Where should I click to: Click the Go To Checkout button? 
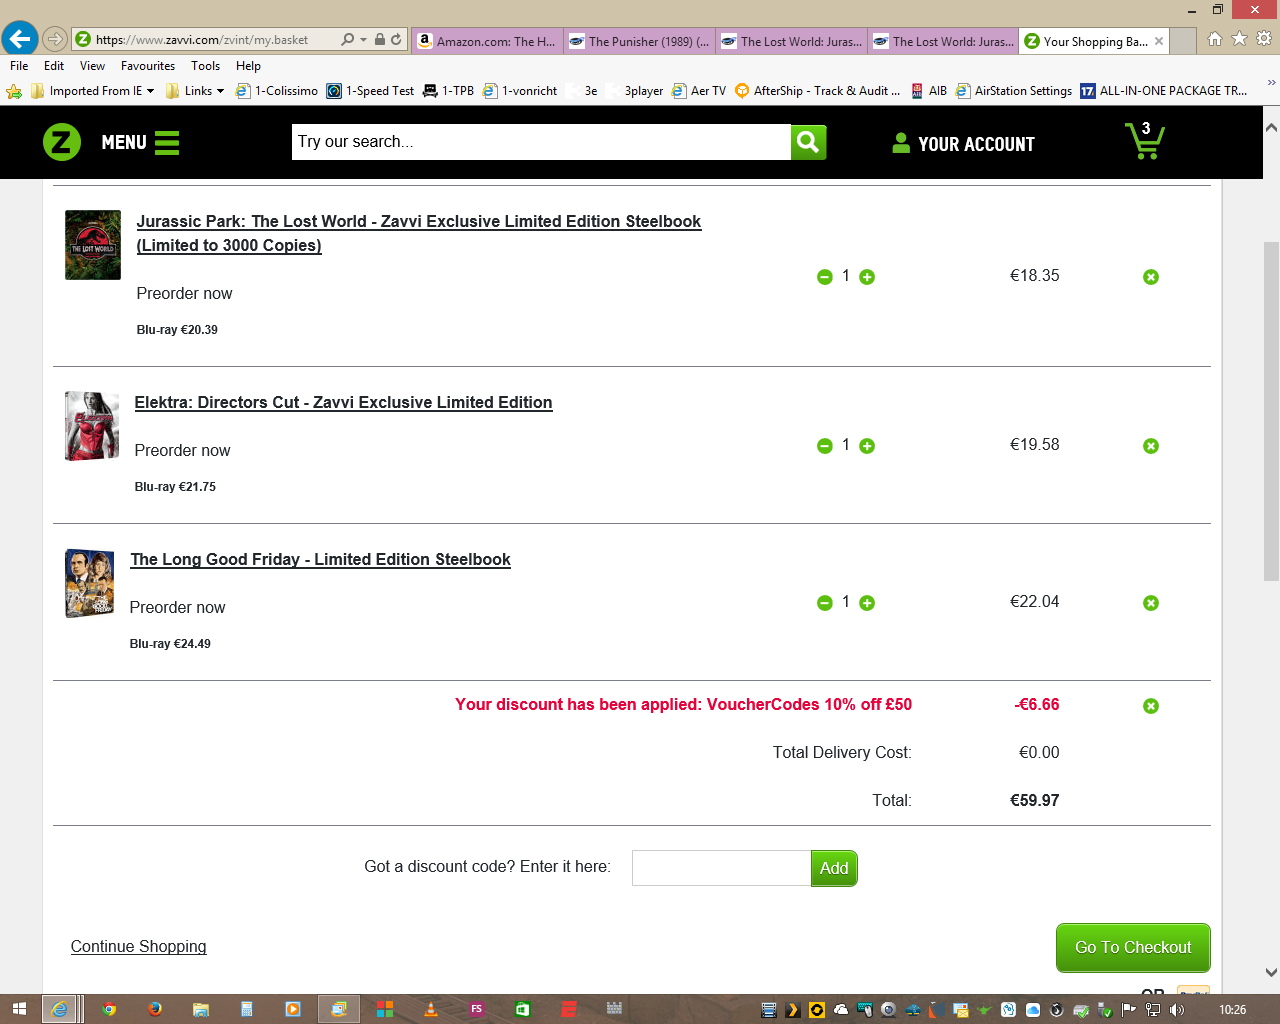click(x=1133, y=947)
